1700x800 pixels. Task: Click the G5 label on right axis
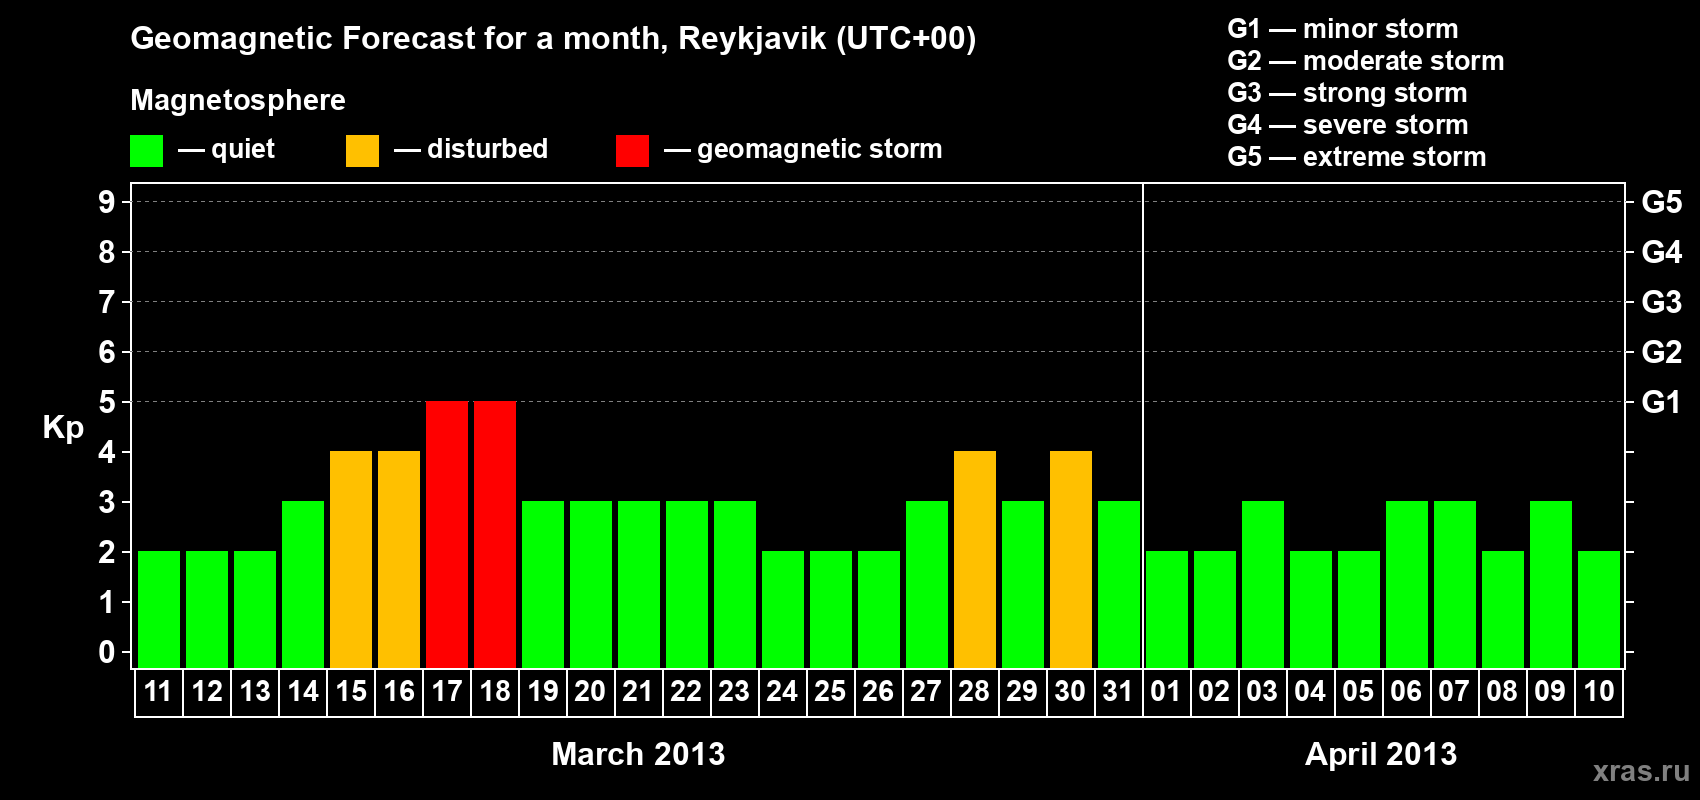1662,202
